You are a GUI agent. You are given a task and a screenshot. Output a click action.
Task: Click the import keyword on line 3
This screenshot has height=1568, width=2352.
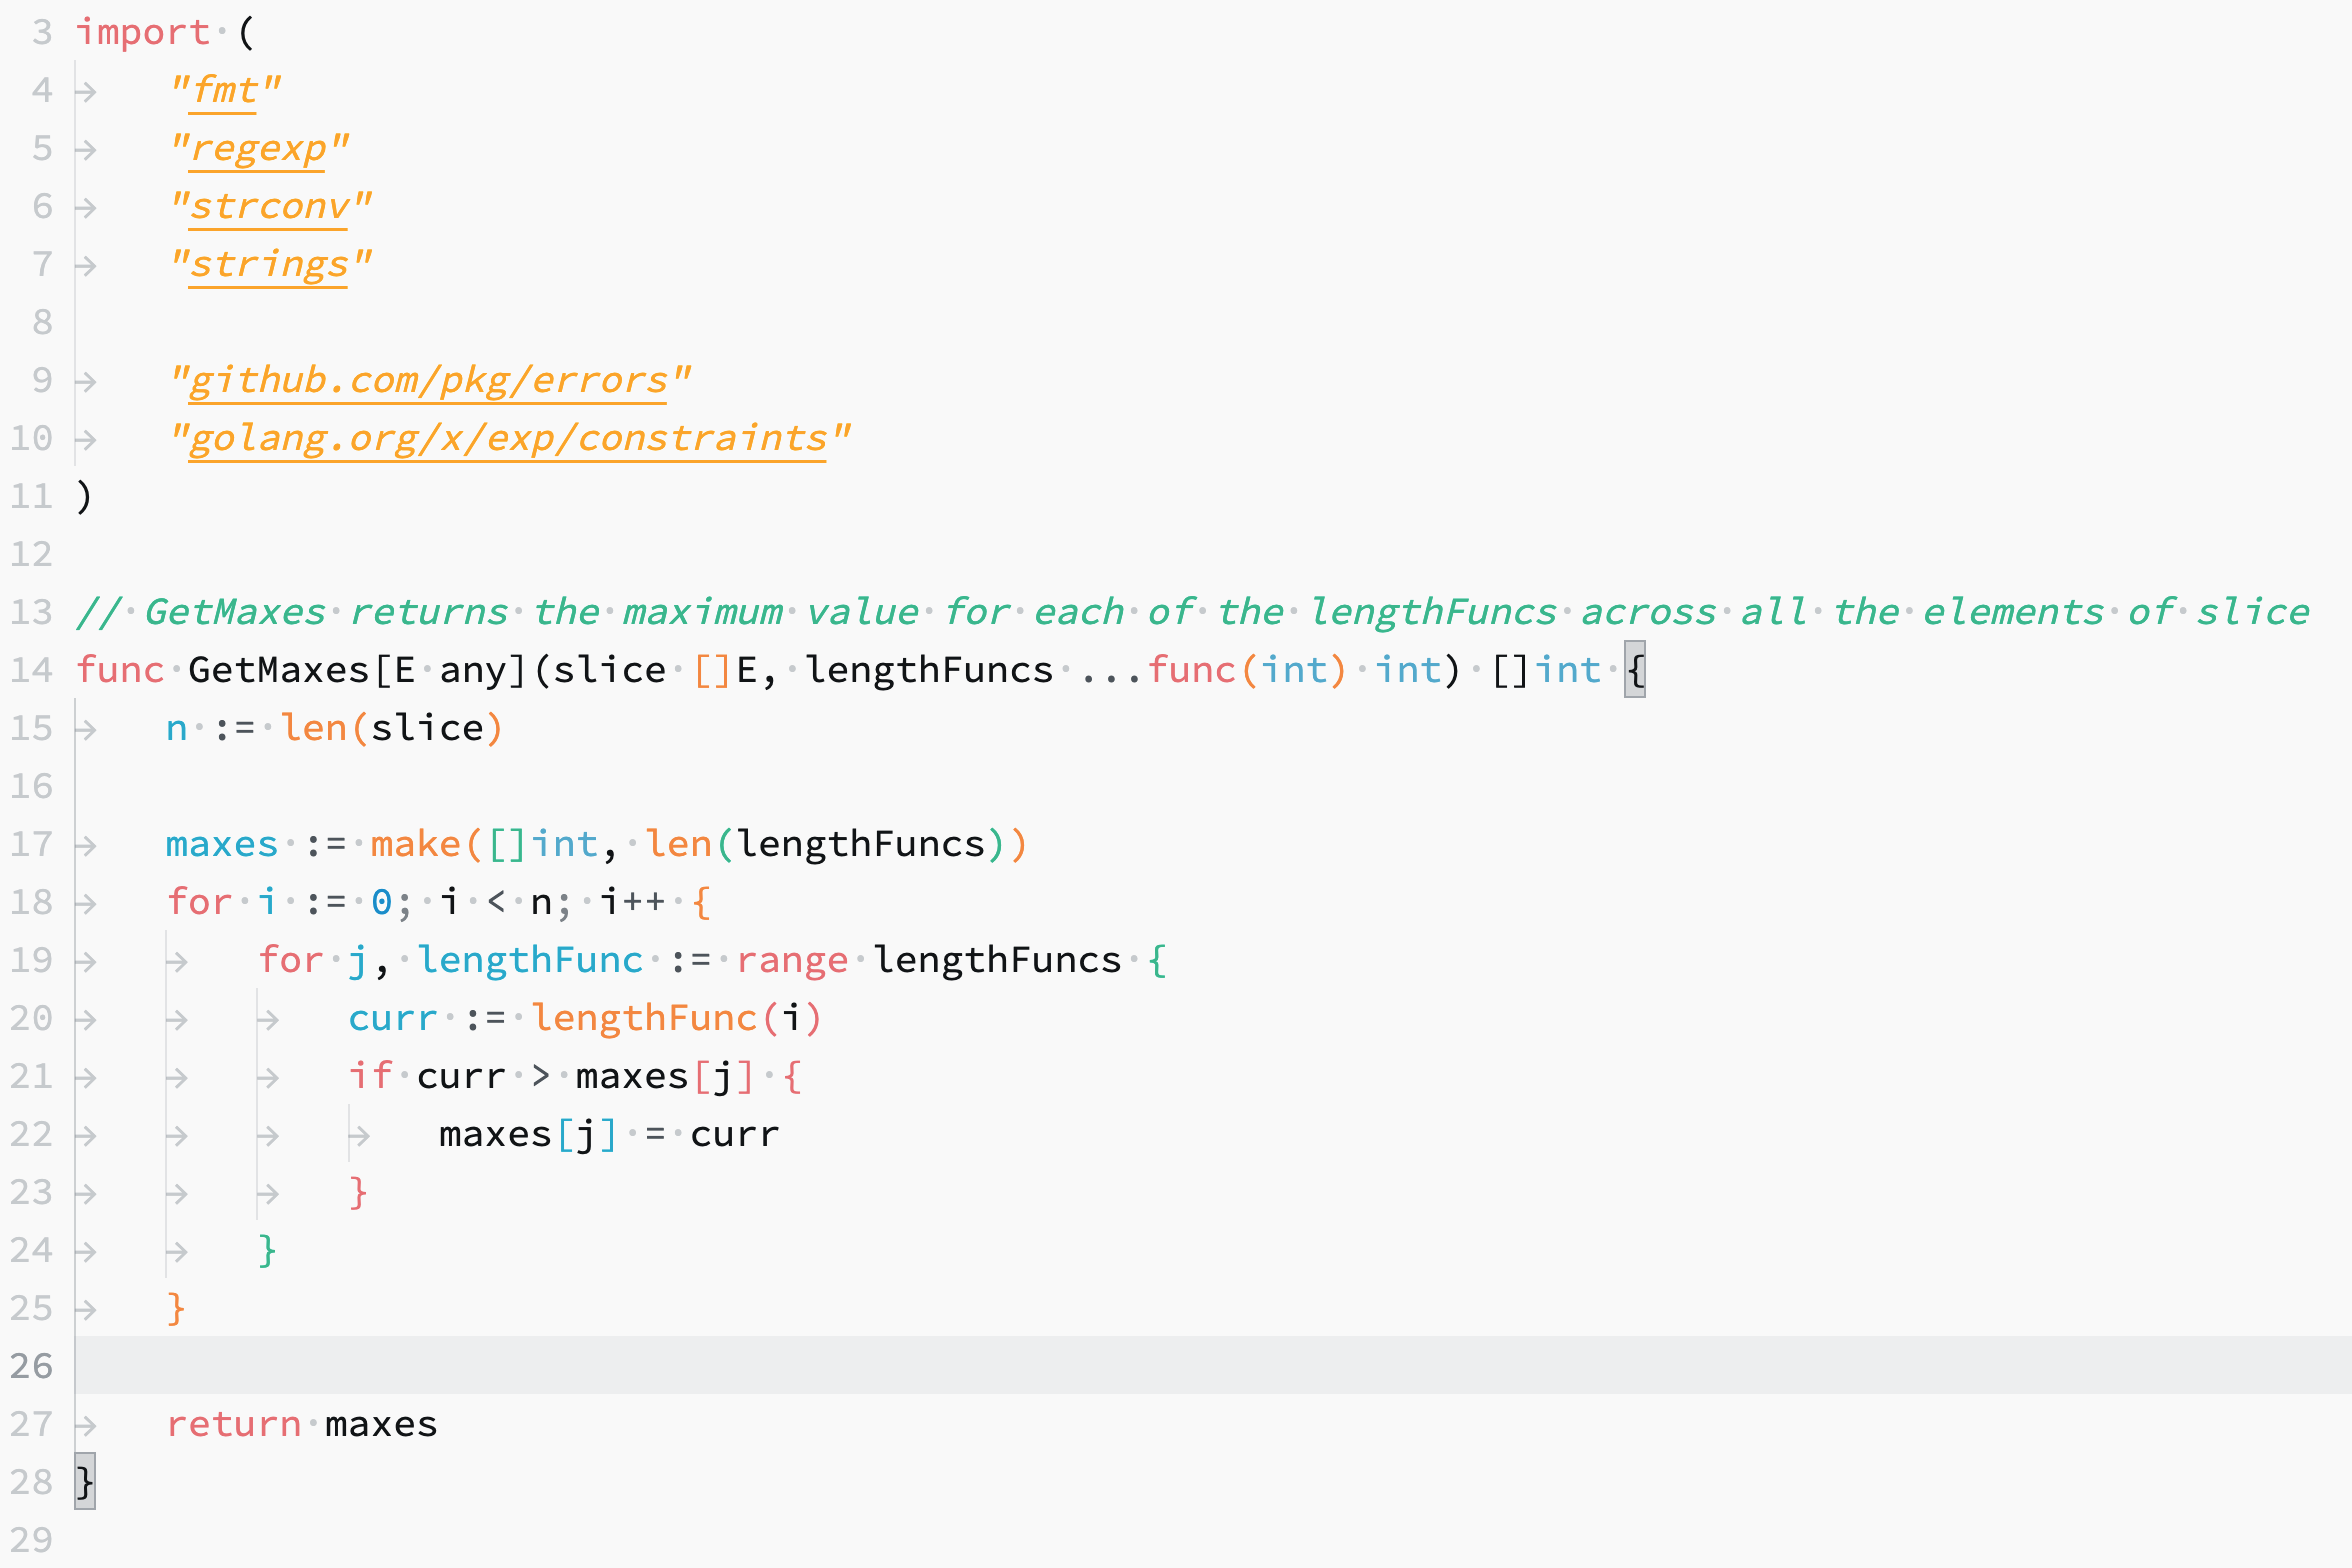[x=143, y=32]
